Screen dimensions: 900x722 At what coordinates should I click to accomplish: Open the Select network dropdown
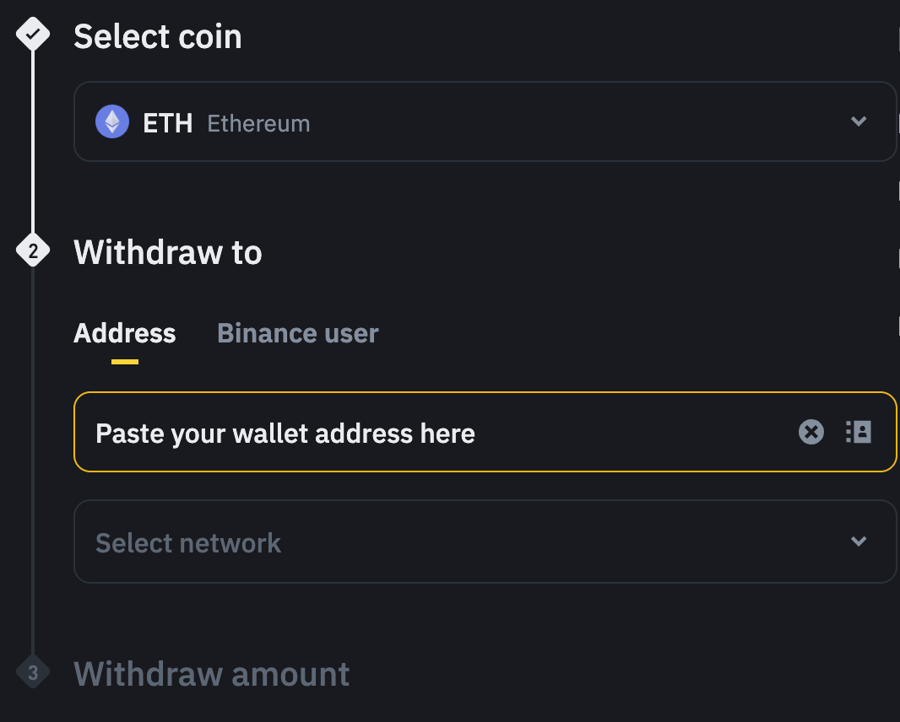click(x=485, y=541)
